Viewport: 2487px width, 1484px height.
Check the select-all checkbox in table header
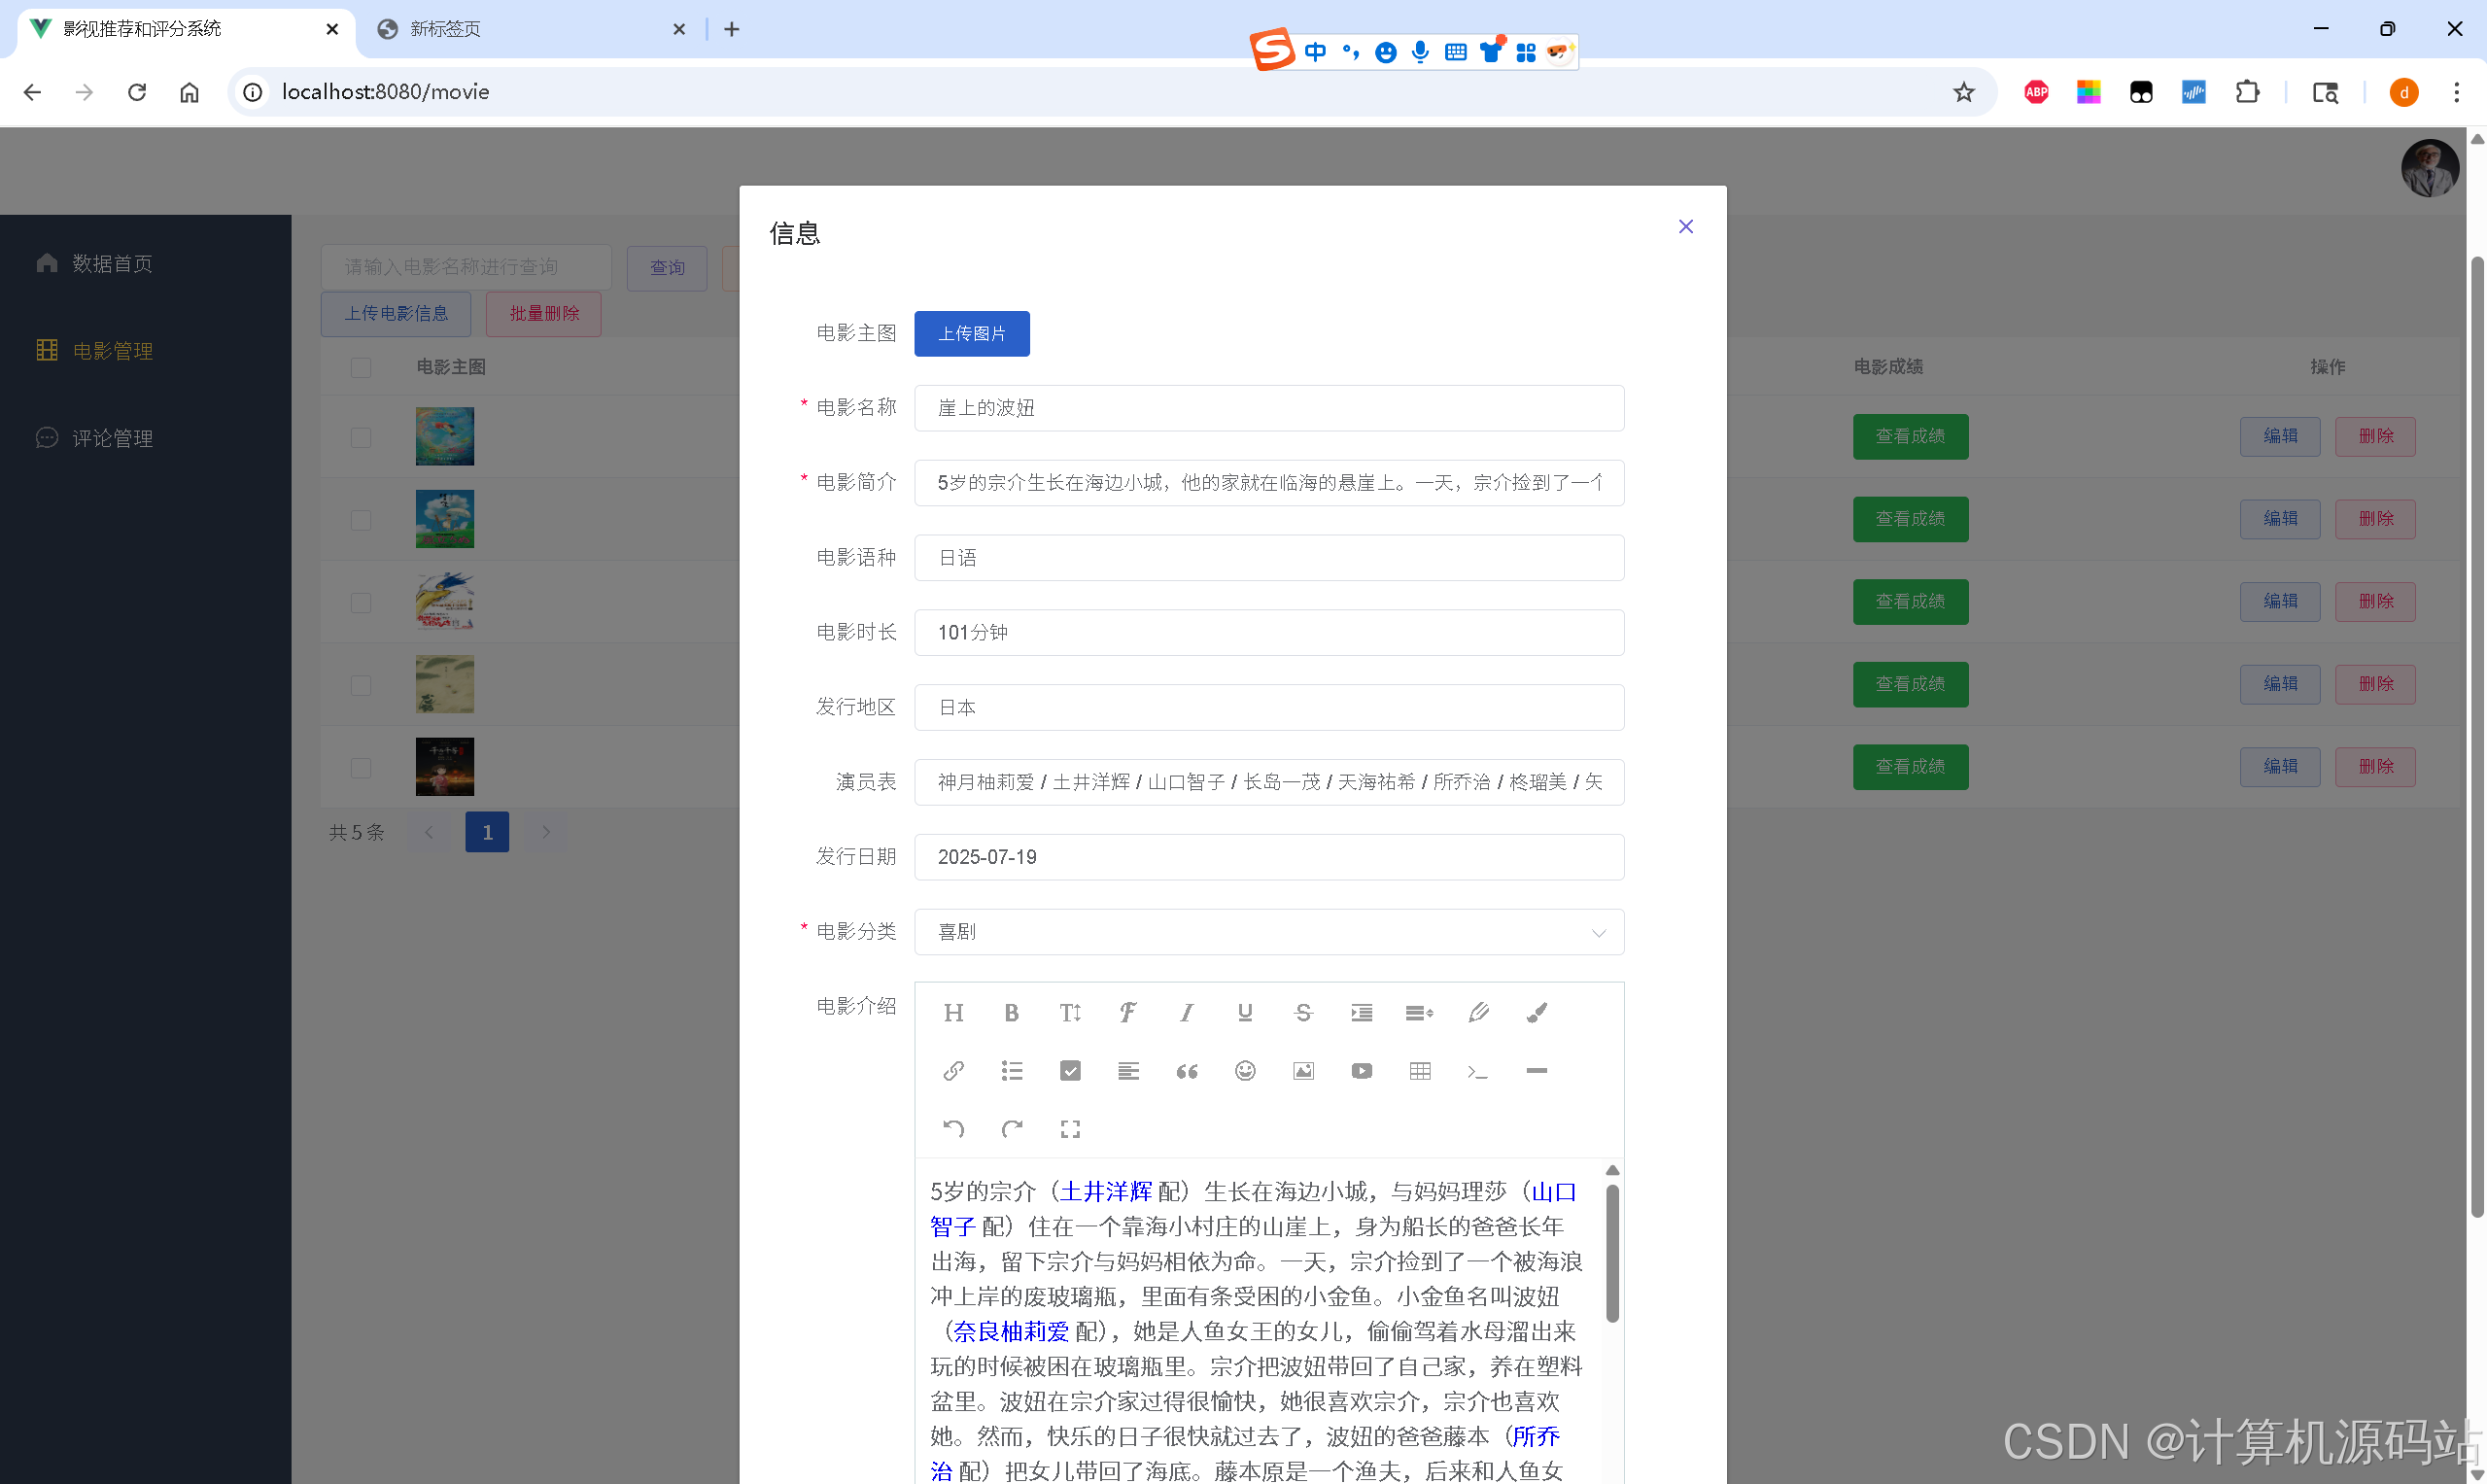(x=361, y=367)
